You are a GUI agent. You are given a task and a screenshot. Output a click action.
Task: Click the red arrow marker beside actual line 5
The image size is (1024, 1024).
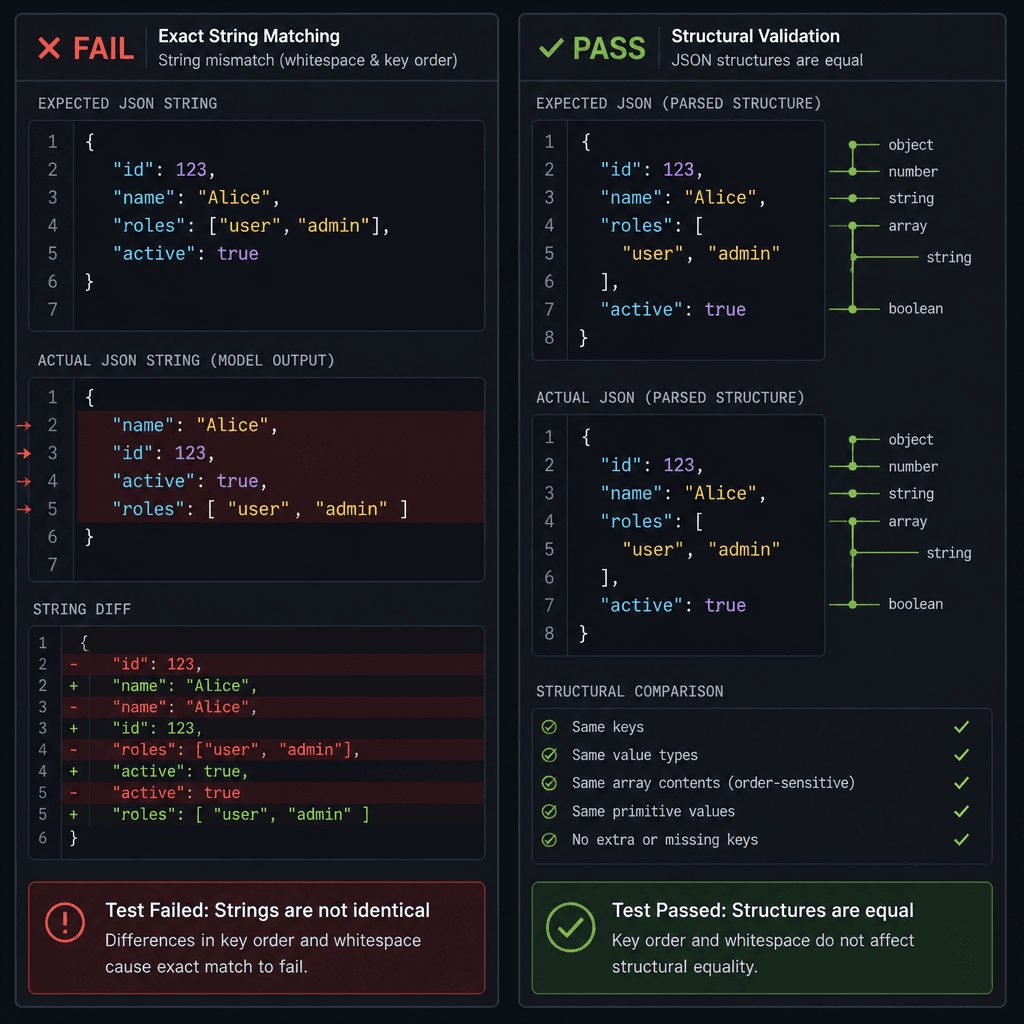(x=24, y=509)
